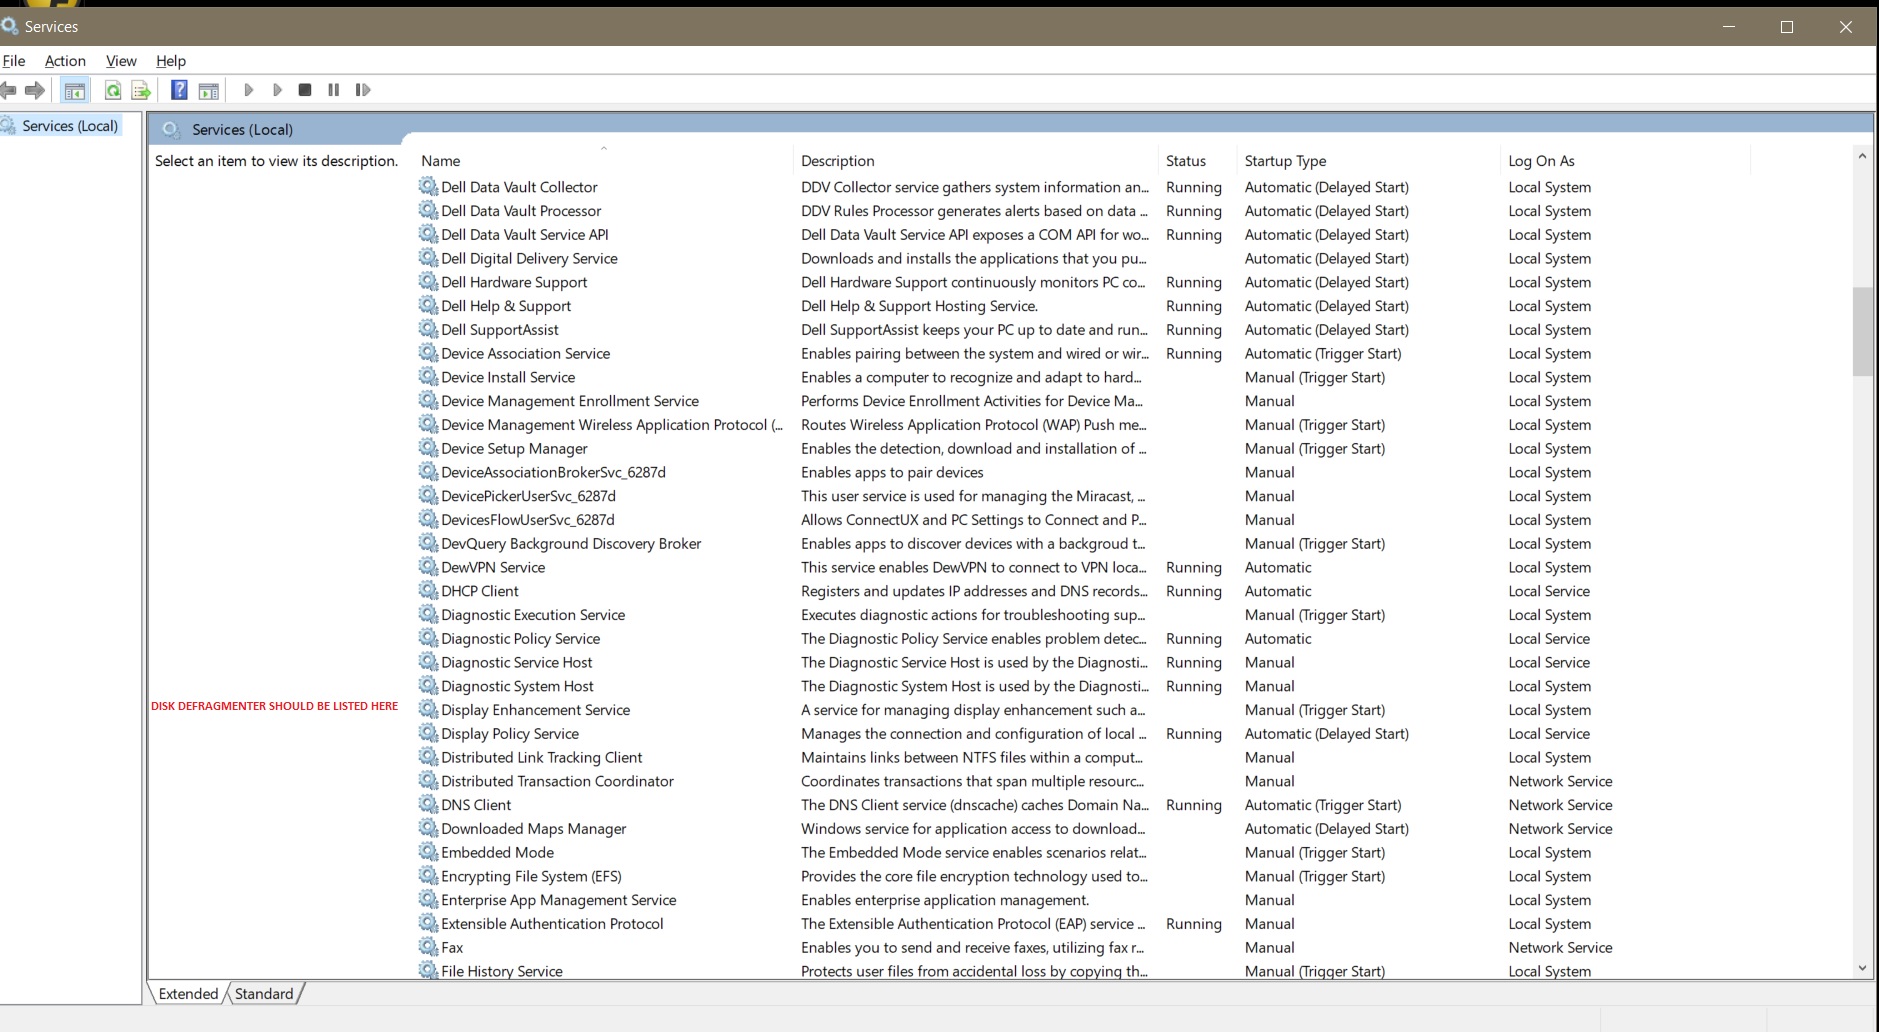Open the View menu
This screenshot has width=1879, height=1032.
121,61
